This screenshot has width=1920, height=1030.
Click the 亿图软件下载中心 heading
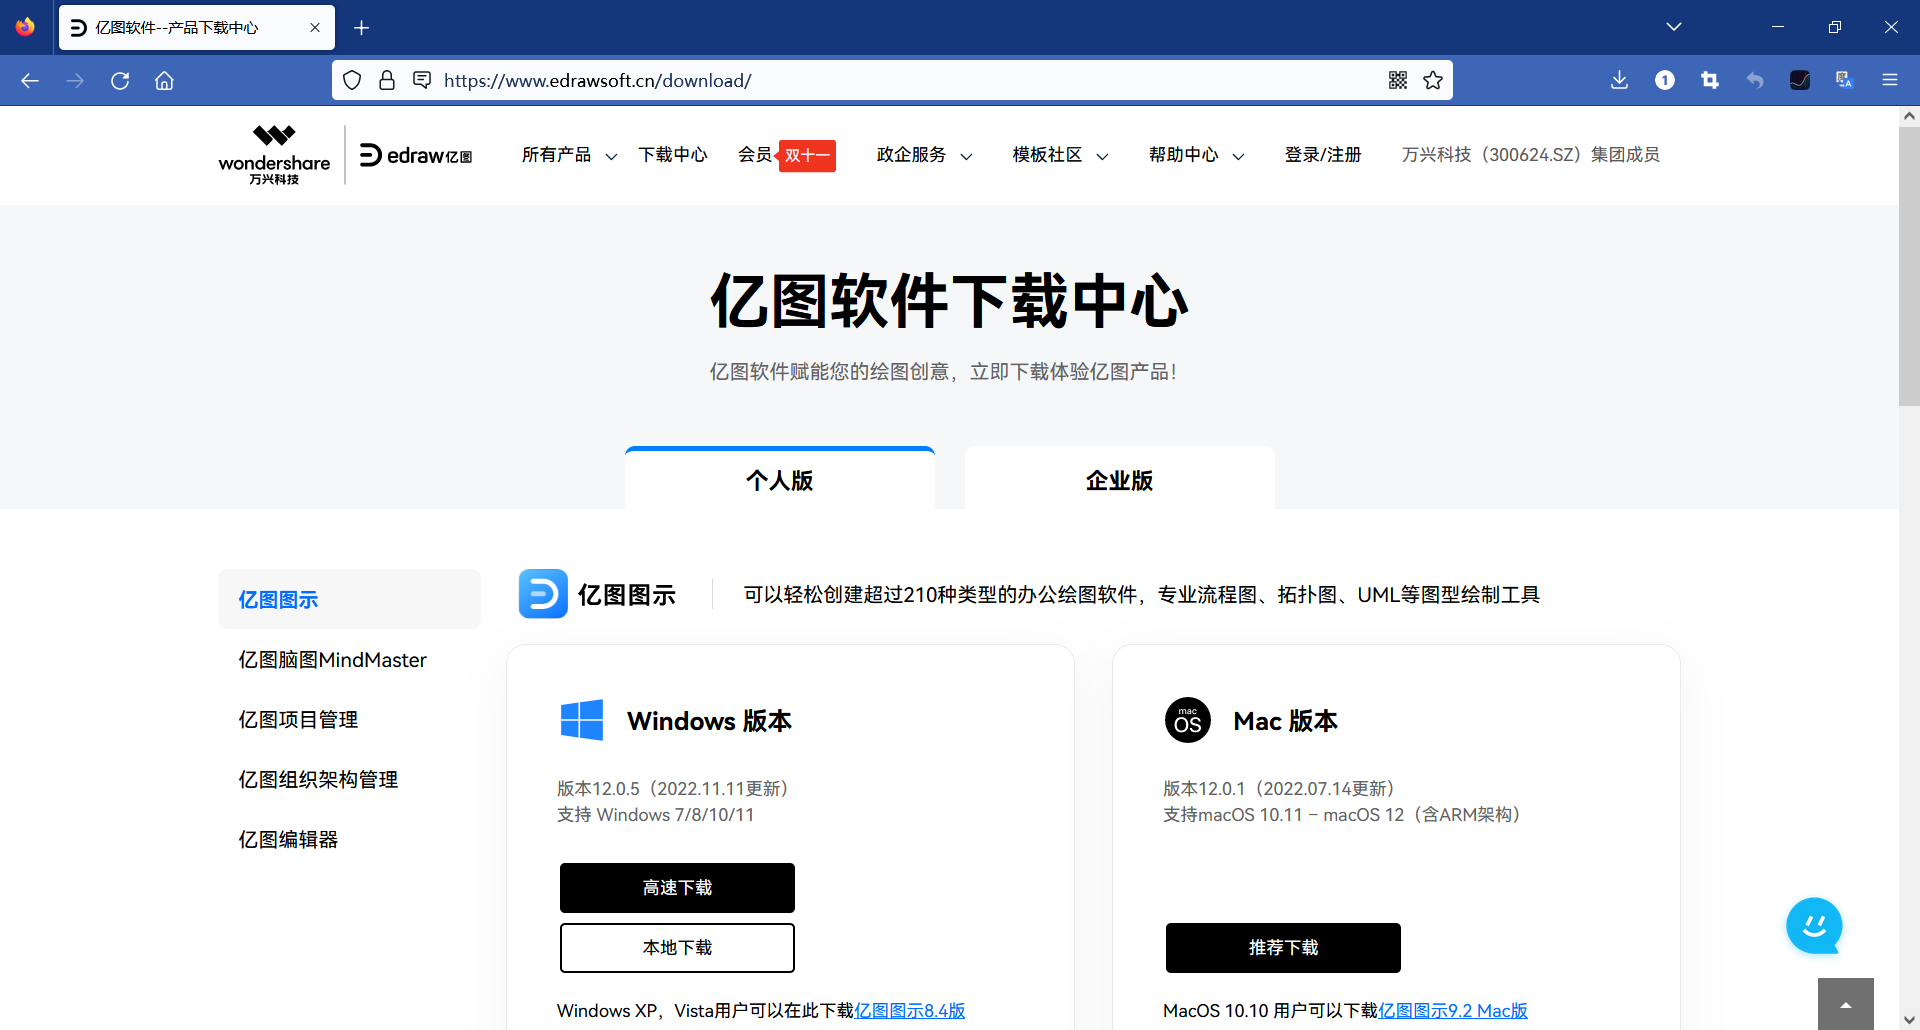coord(949,301)
